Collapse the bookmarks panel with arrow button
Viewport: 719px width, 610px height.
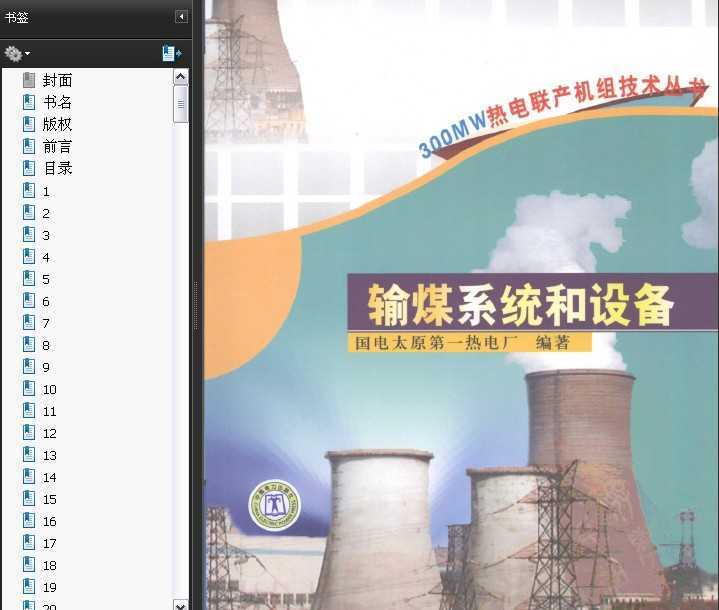pos(182,17)
